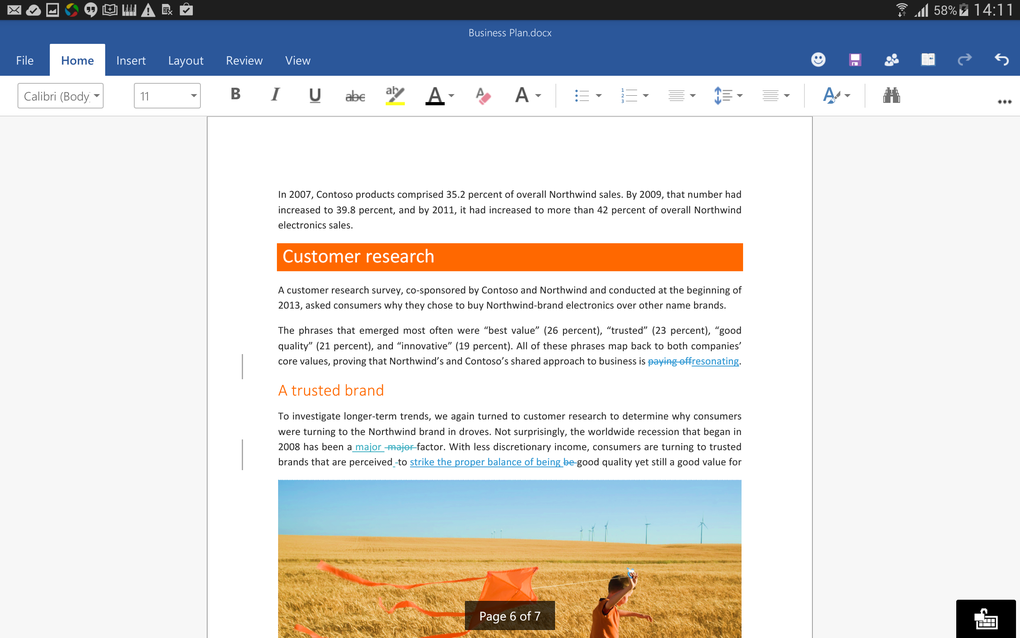Open the Share people icon
The width and height of the screenshot is (1020, 638).
[891, 59]
